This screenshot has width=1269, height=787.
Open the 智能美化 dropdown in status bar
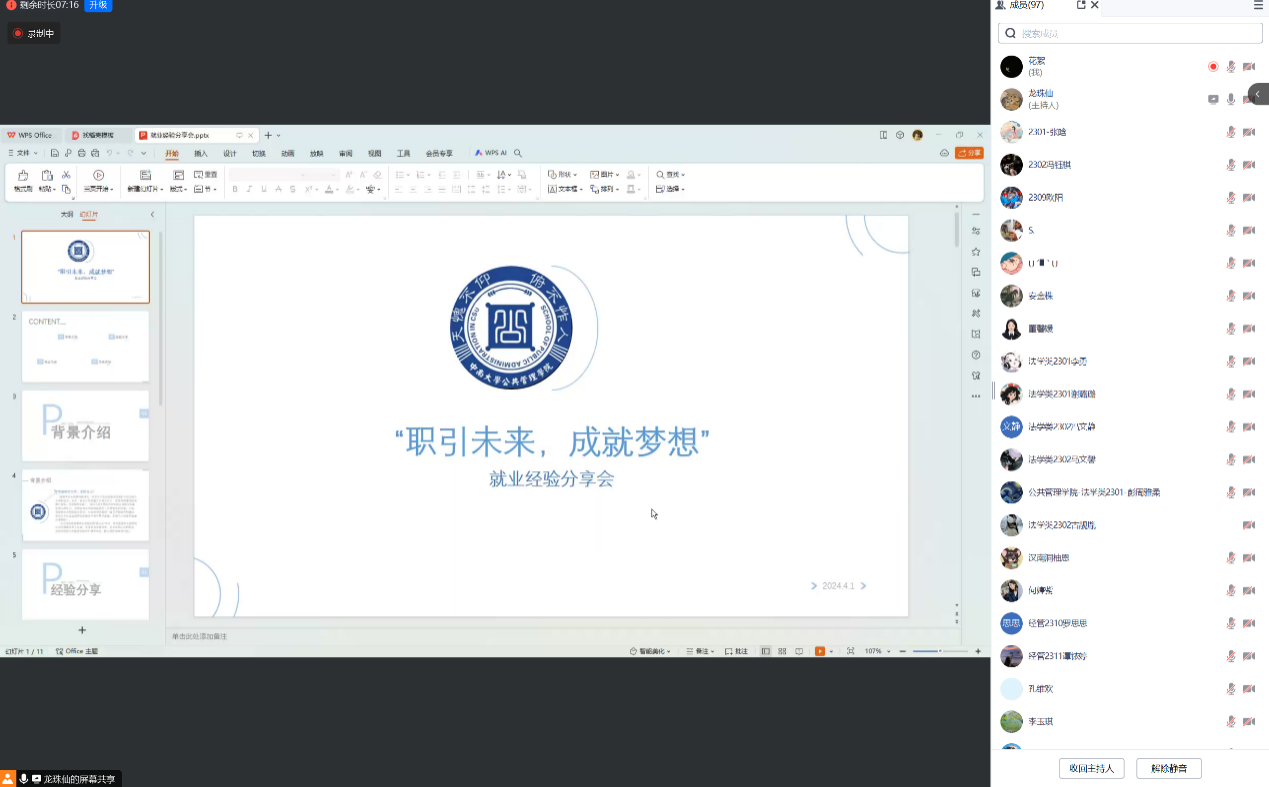(x=650, y=651)
